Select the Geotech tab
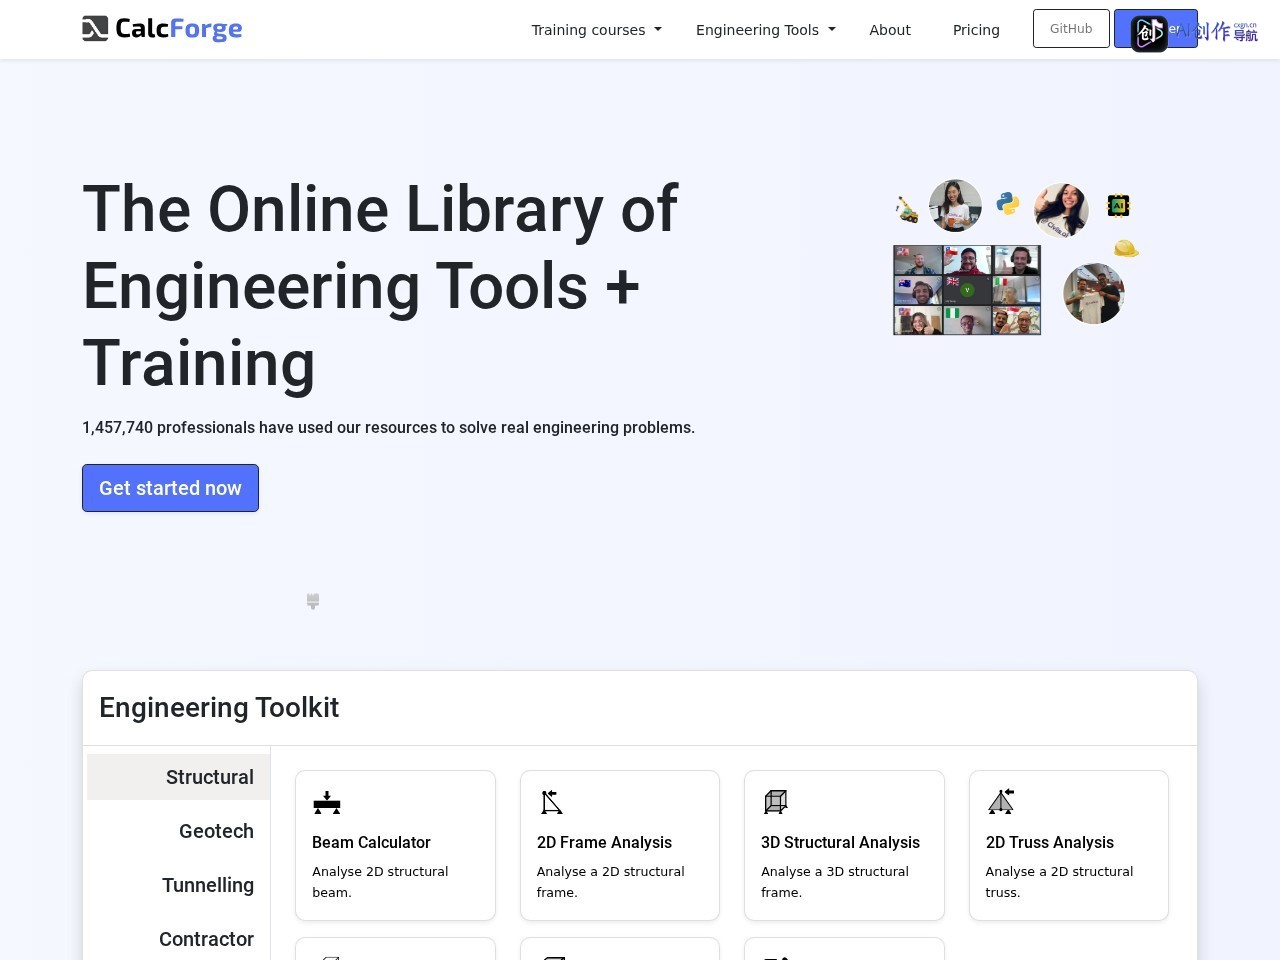The width and height of the screenshot is (1280, 960). (x=178, y=831)
